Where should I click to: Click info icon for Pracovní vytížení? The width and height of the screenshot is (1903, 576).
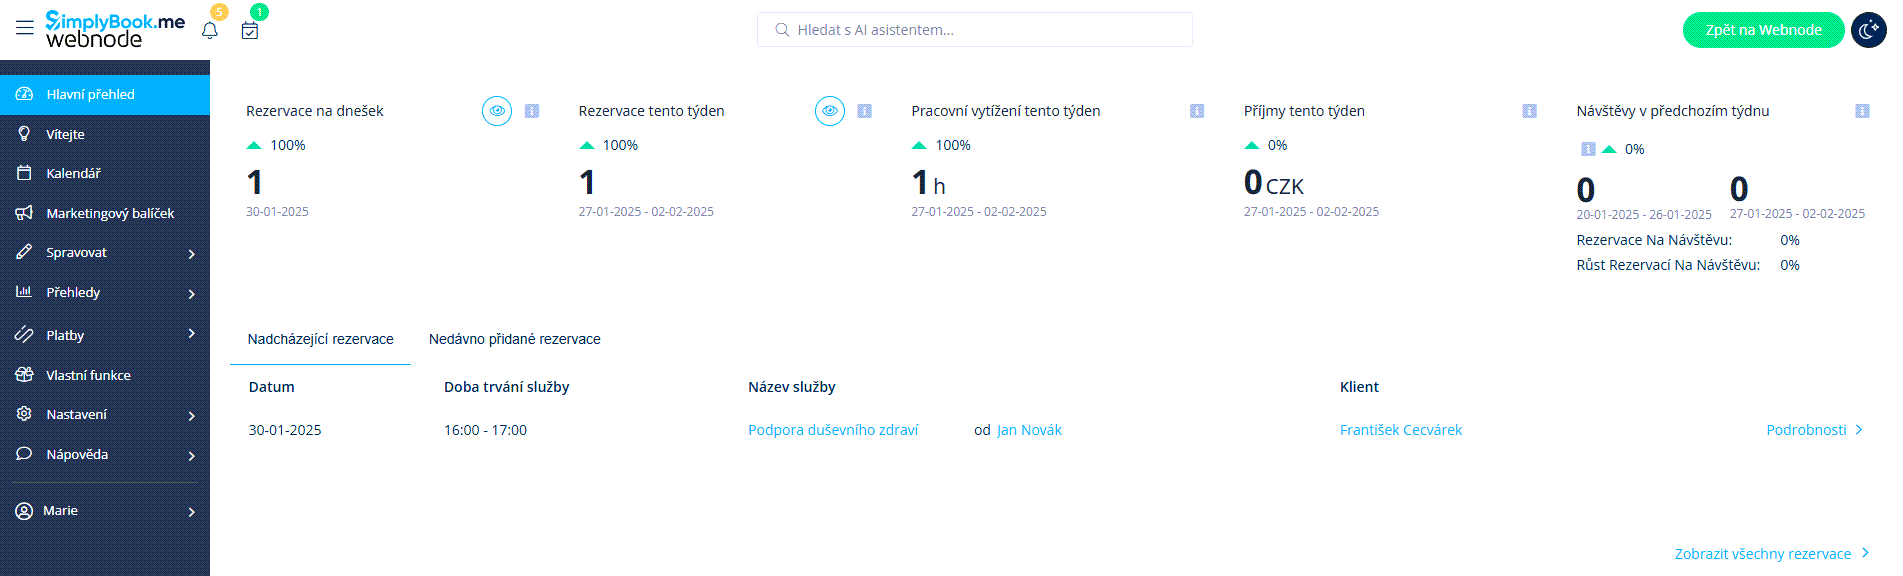(1196, 111)
